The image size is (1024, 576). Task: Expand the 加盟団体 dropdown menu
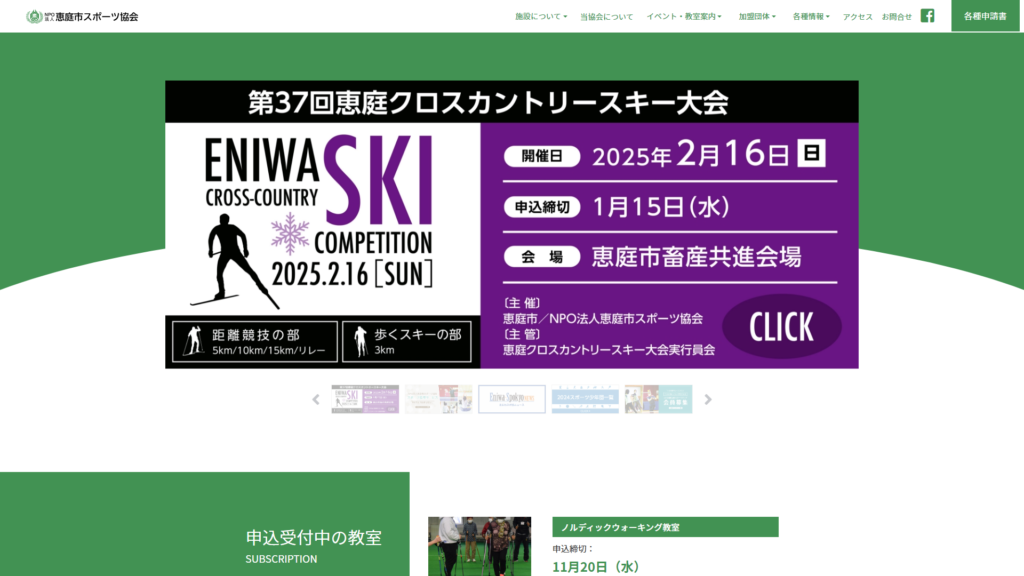[x=757, y=16]
